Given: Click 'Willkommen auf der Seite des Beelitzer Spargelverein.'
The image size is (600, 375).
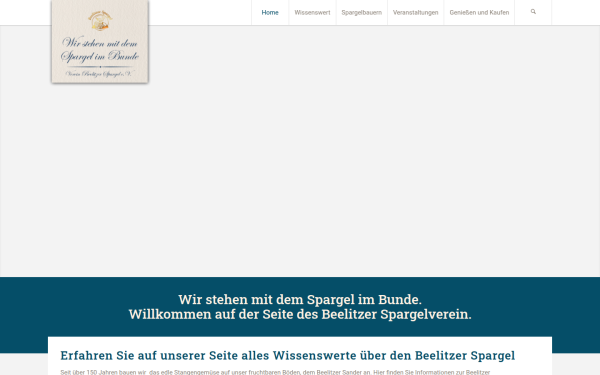Looking at the screenshot, I should (300, 314).
